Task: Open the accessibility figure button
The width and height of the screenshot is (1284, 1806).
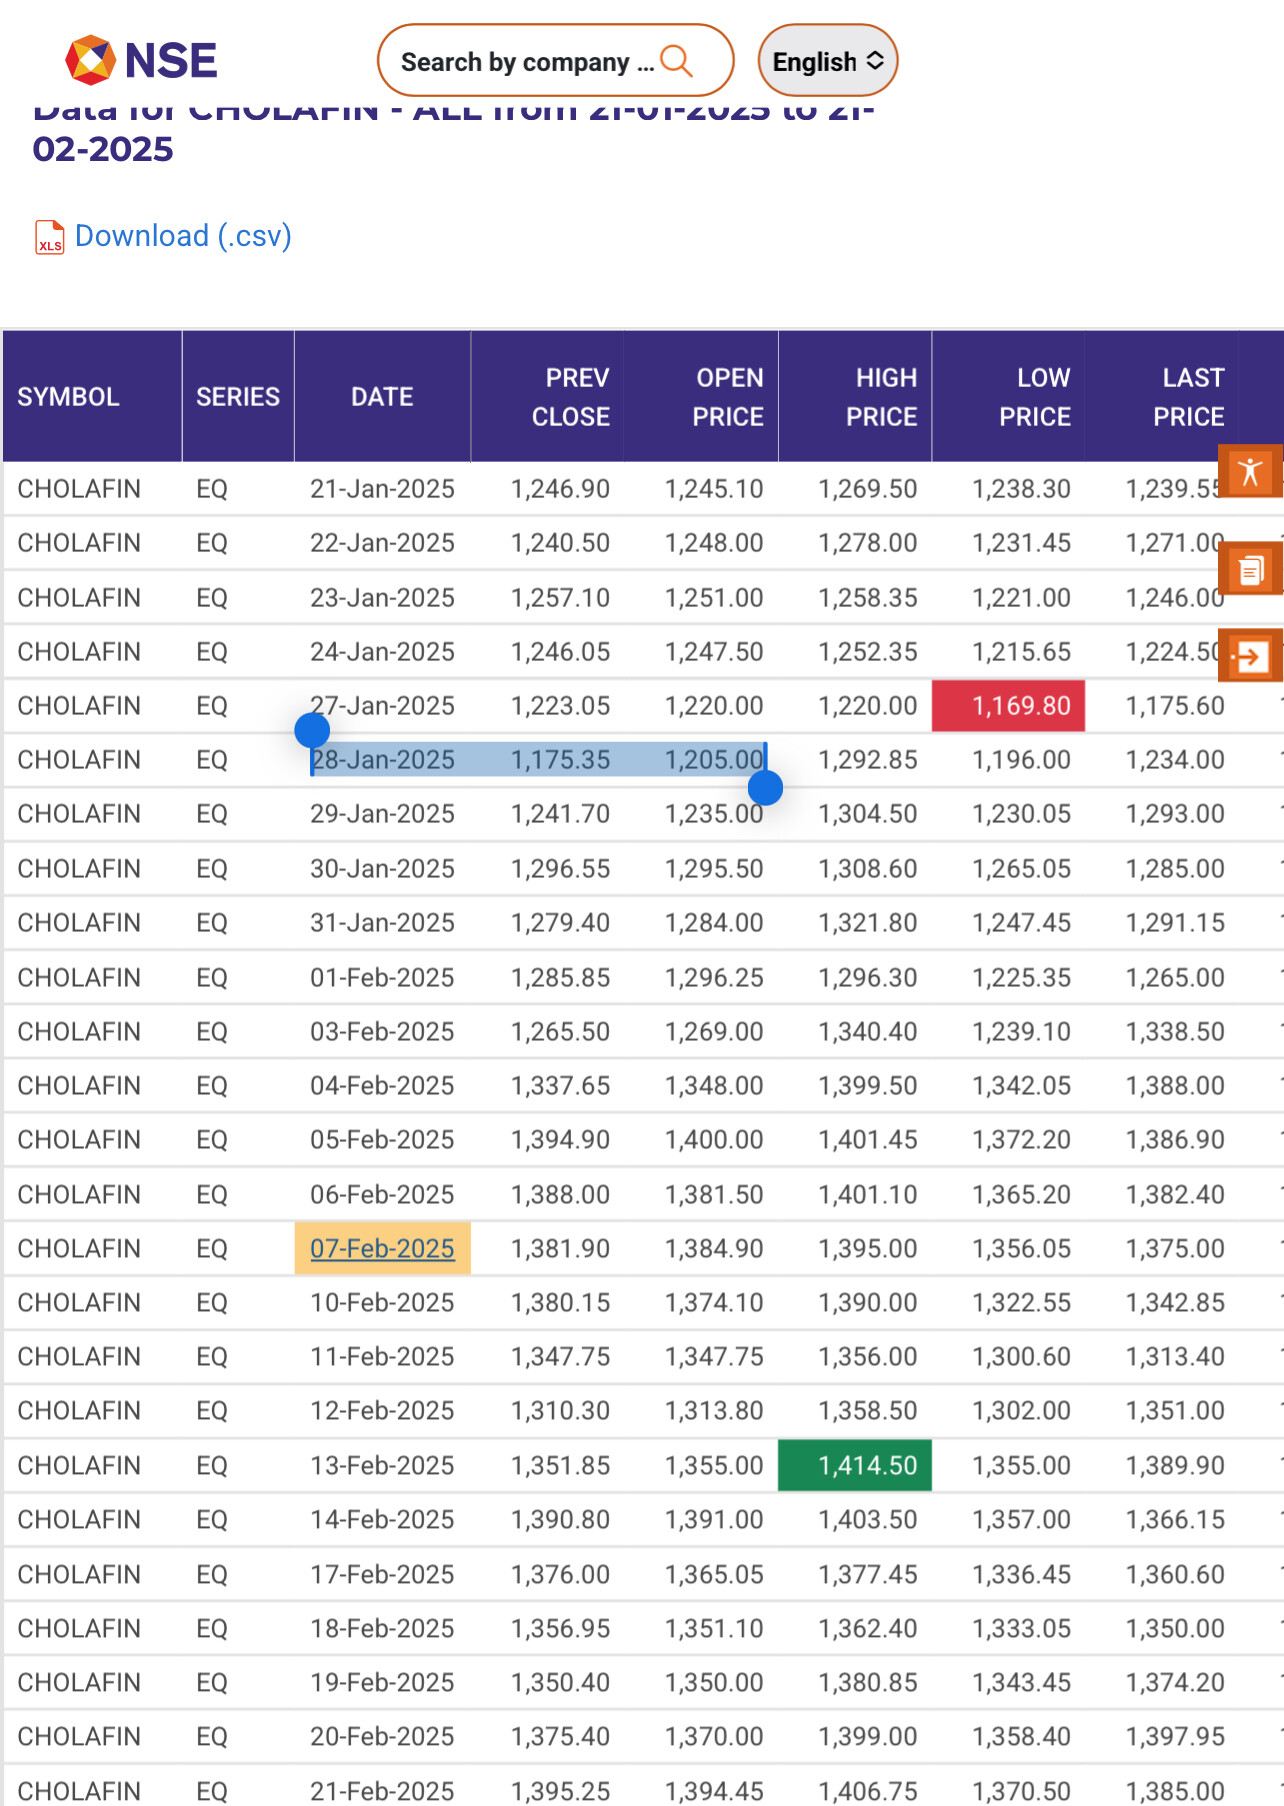Action: click(1250, 471)
